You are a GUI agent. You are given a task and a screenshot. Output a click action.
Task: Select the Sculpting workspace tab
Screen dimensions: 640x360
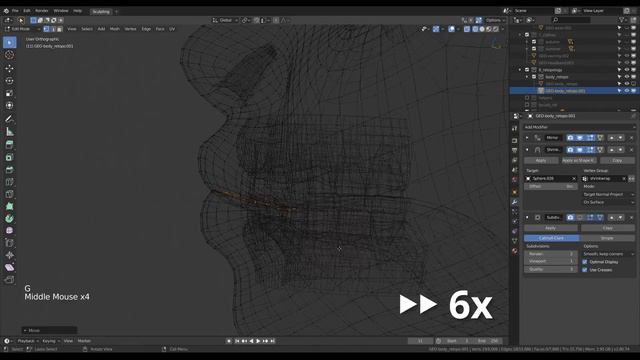101,11
